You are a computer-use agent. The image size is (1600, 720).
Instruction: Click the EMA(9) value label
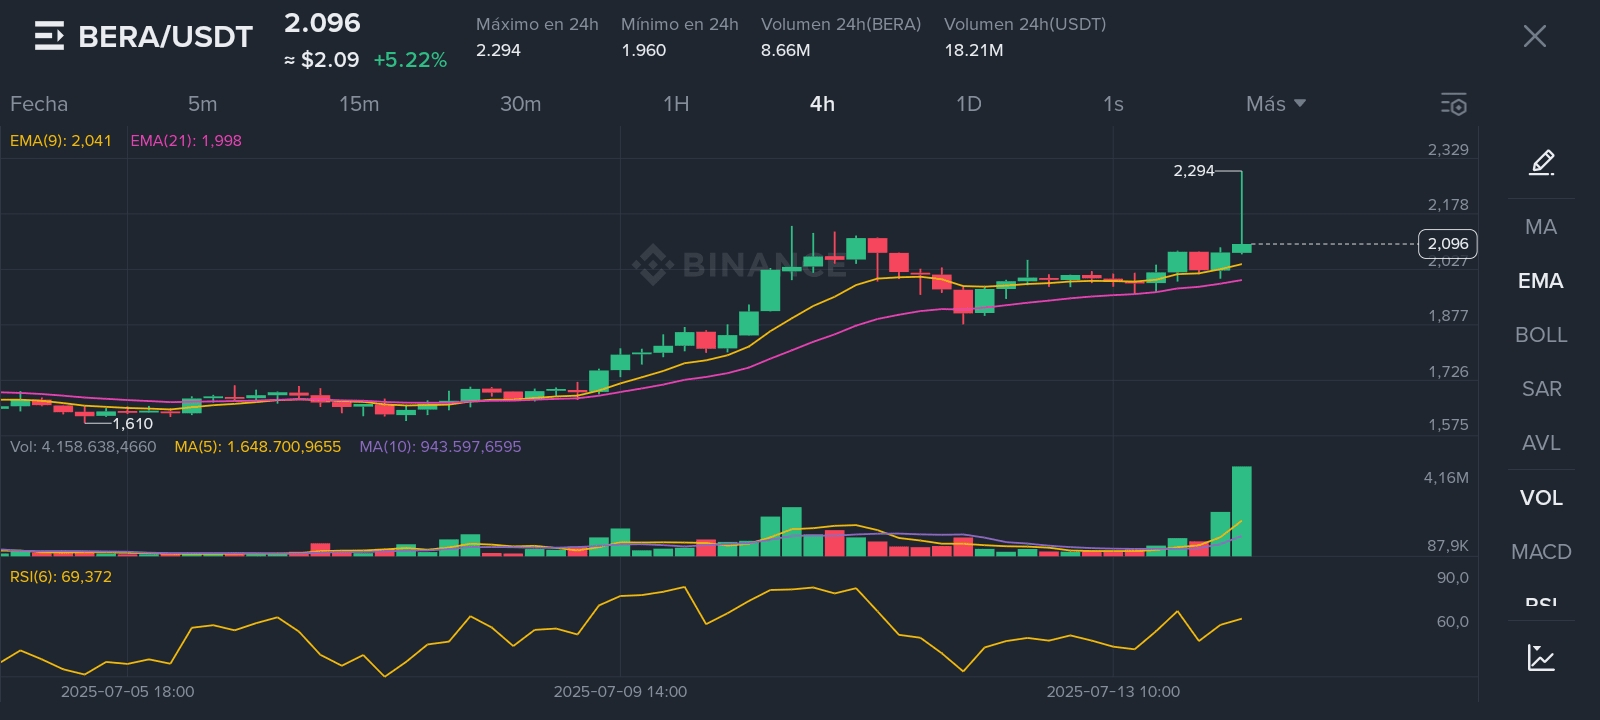click(61, 141)
